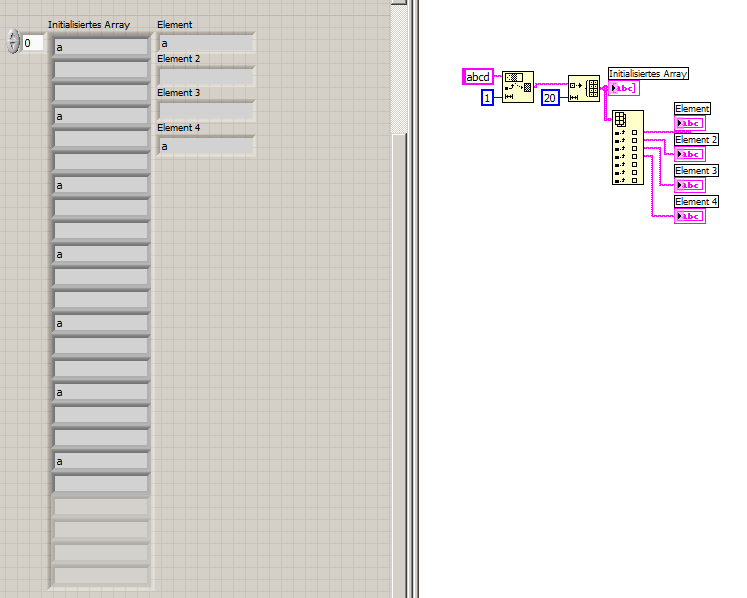
Task: Click the empty Element 2 indicator field
Action: pyautogui.click(x=206, y=77)
